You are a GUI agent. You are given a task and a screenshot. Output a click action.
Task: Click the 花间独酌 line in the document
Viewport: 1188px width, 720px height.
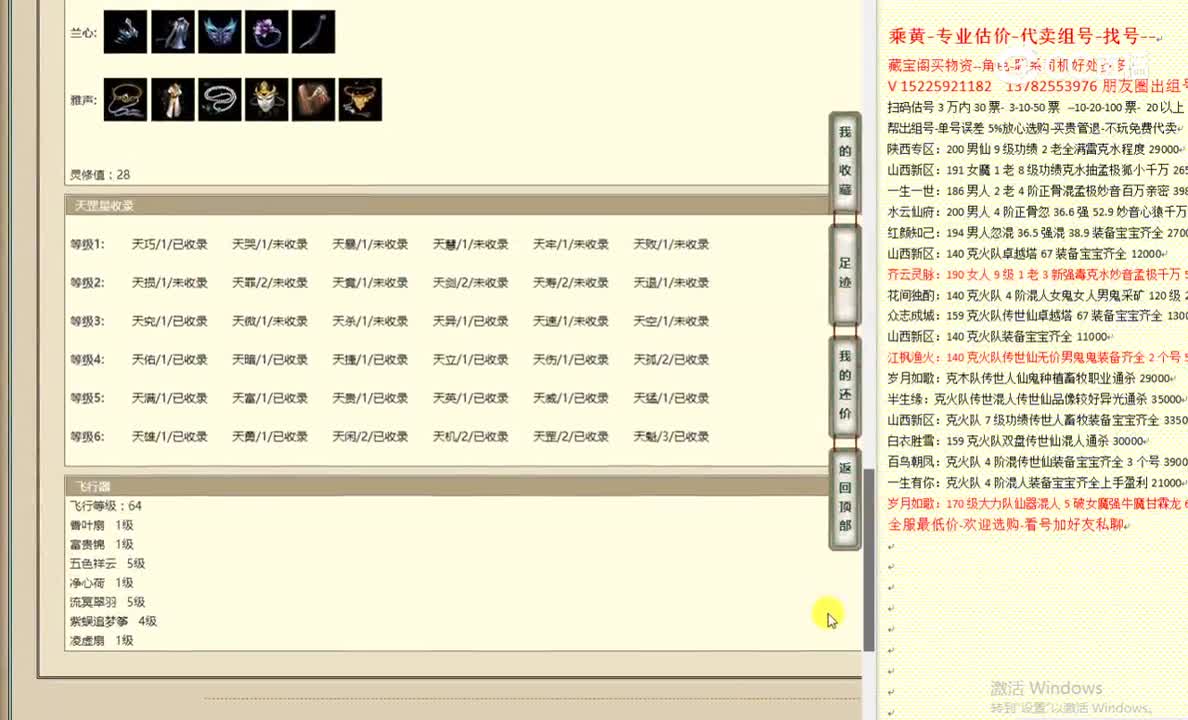tap(1037, 295)
